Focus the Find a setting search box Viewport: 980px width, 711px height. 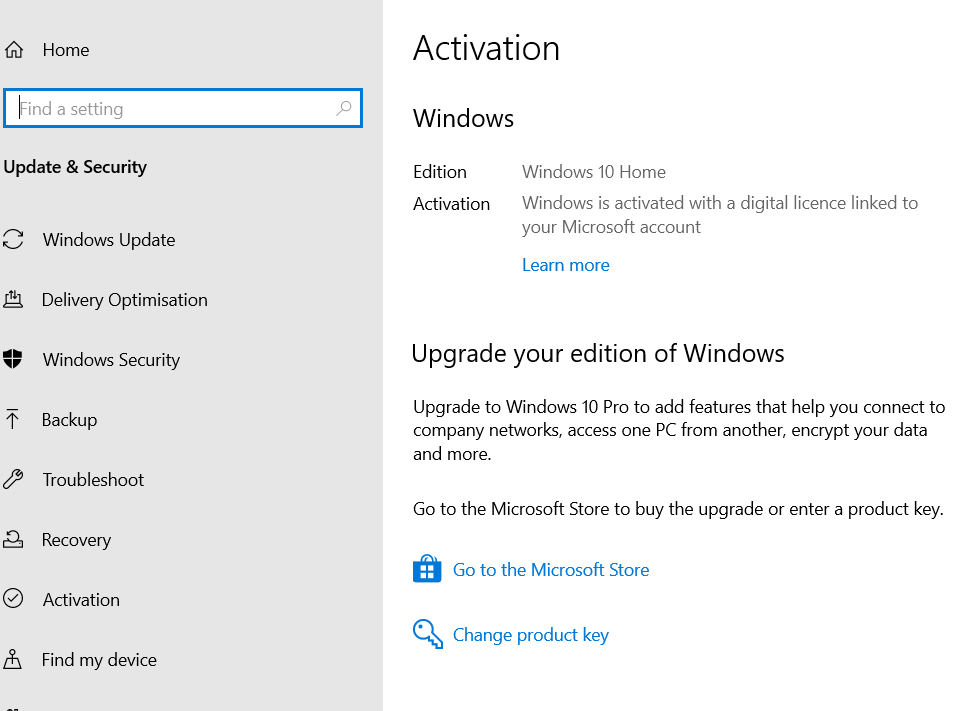coord(182,108)
